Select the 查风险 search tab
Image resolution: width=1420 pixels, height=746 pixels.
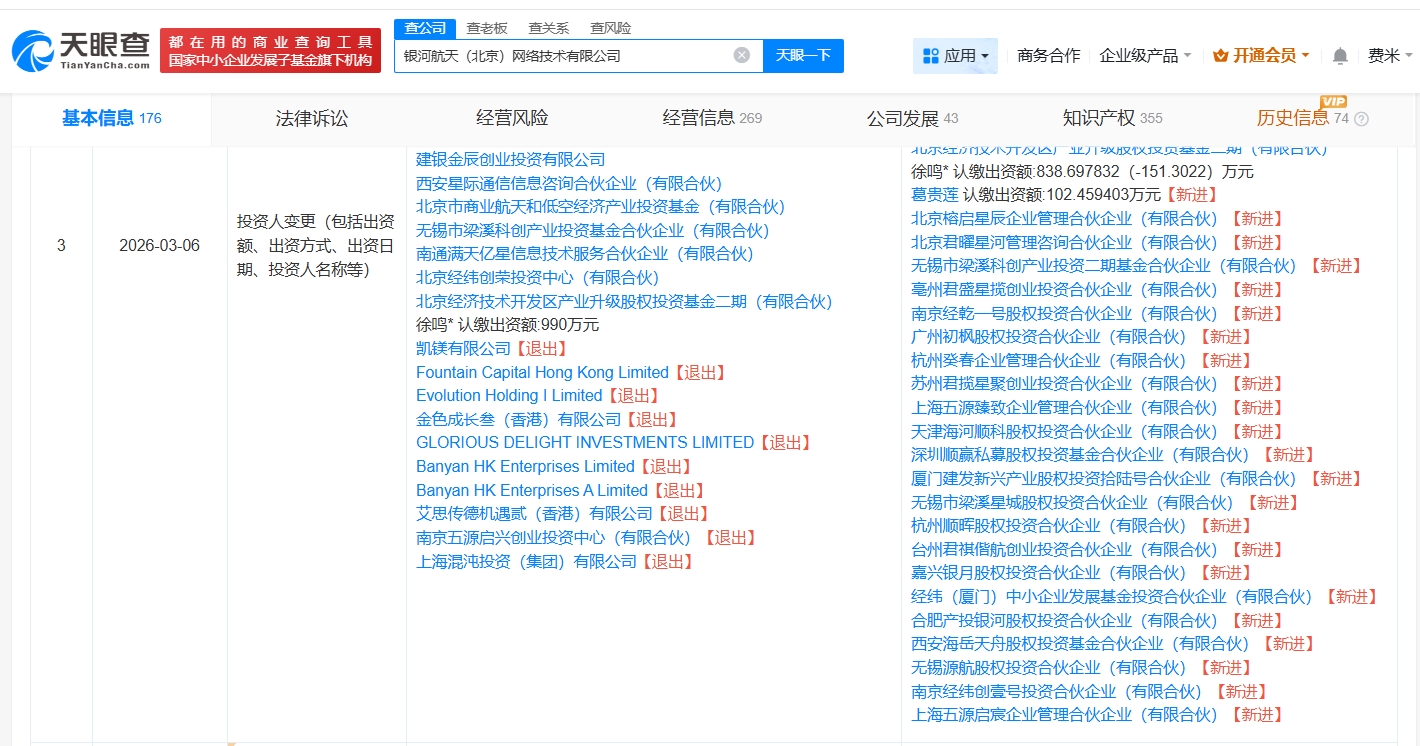610,28
